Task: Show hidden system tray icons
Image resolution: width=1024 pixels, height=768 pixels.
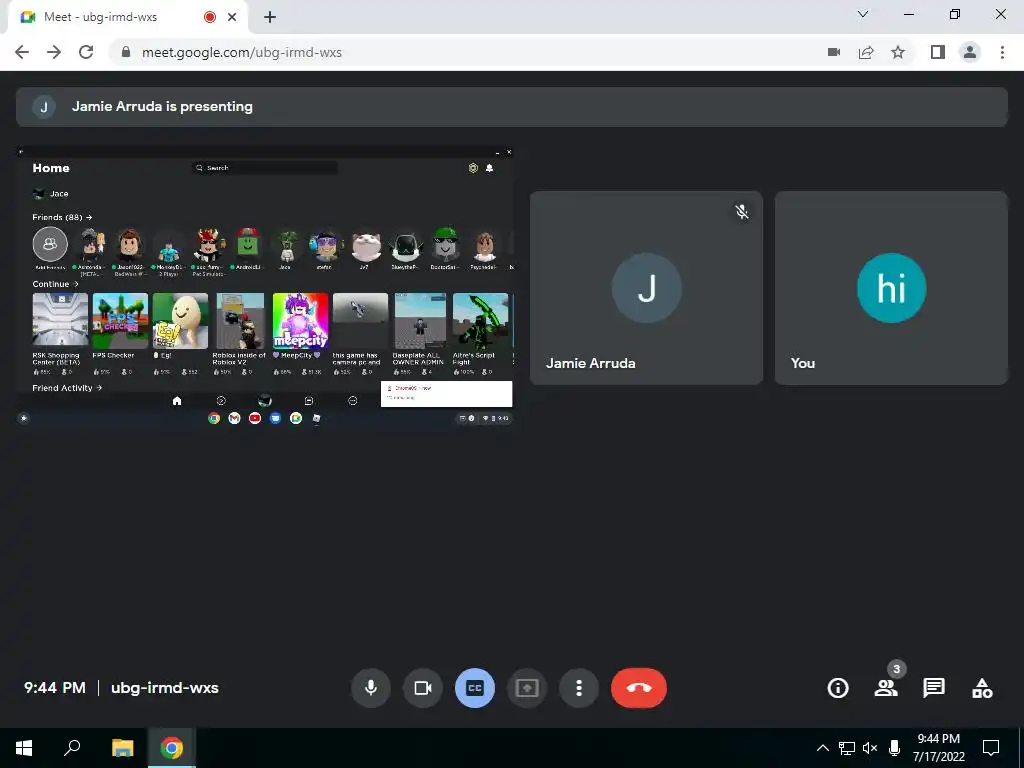Action: tap(823, 748)
